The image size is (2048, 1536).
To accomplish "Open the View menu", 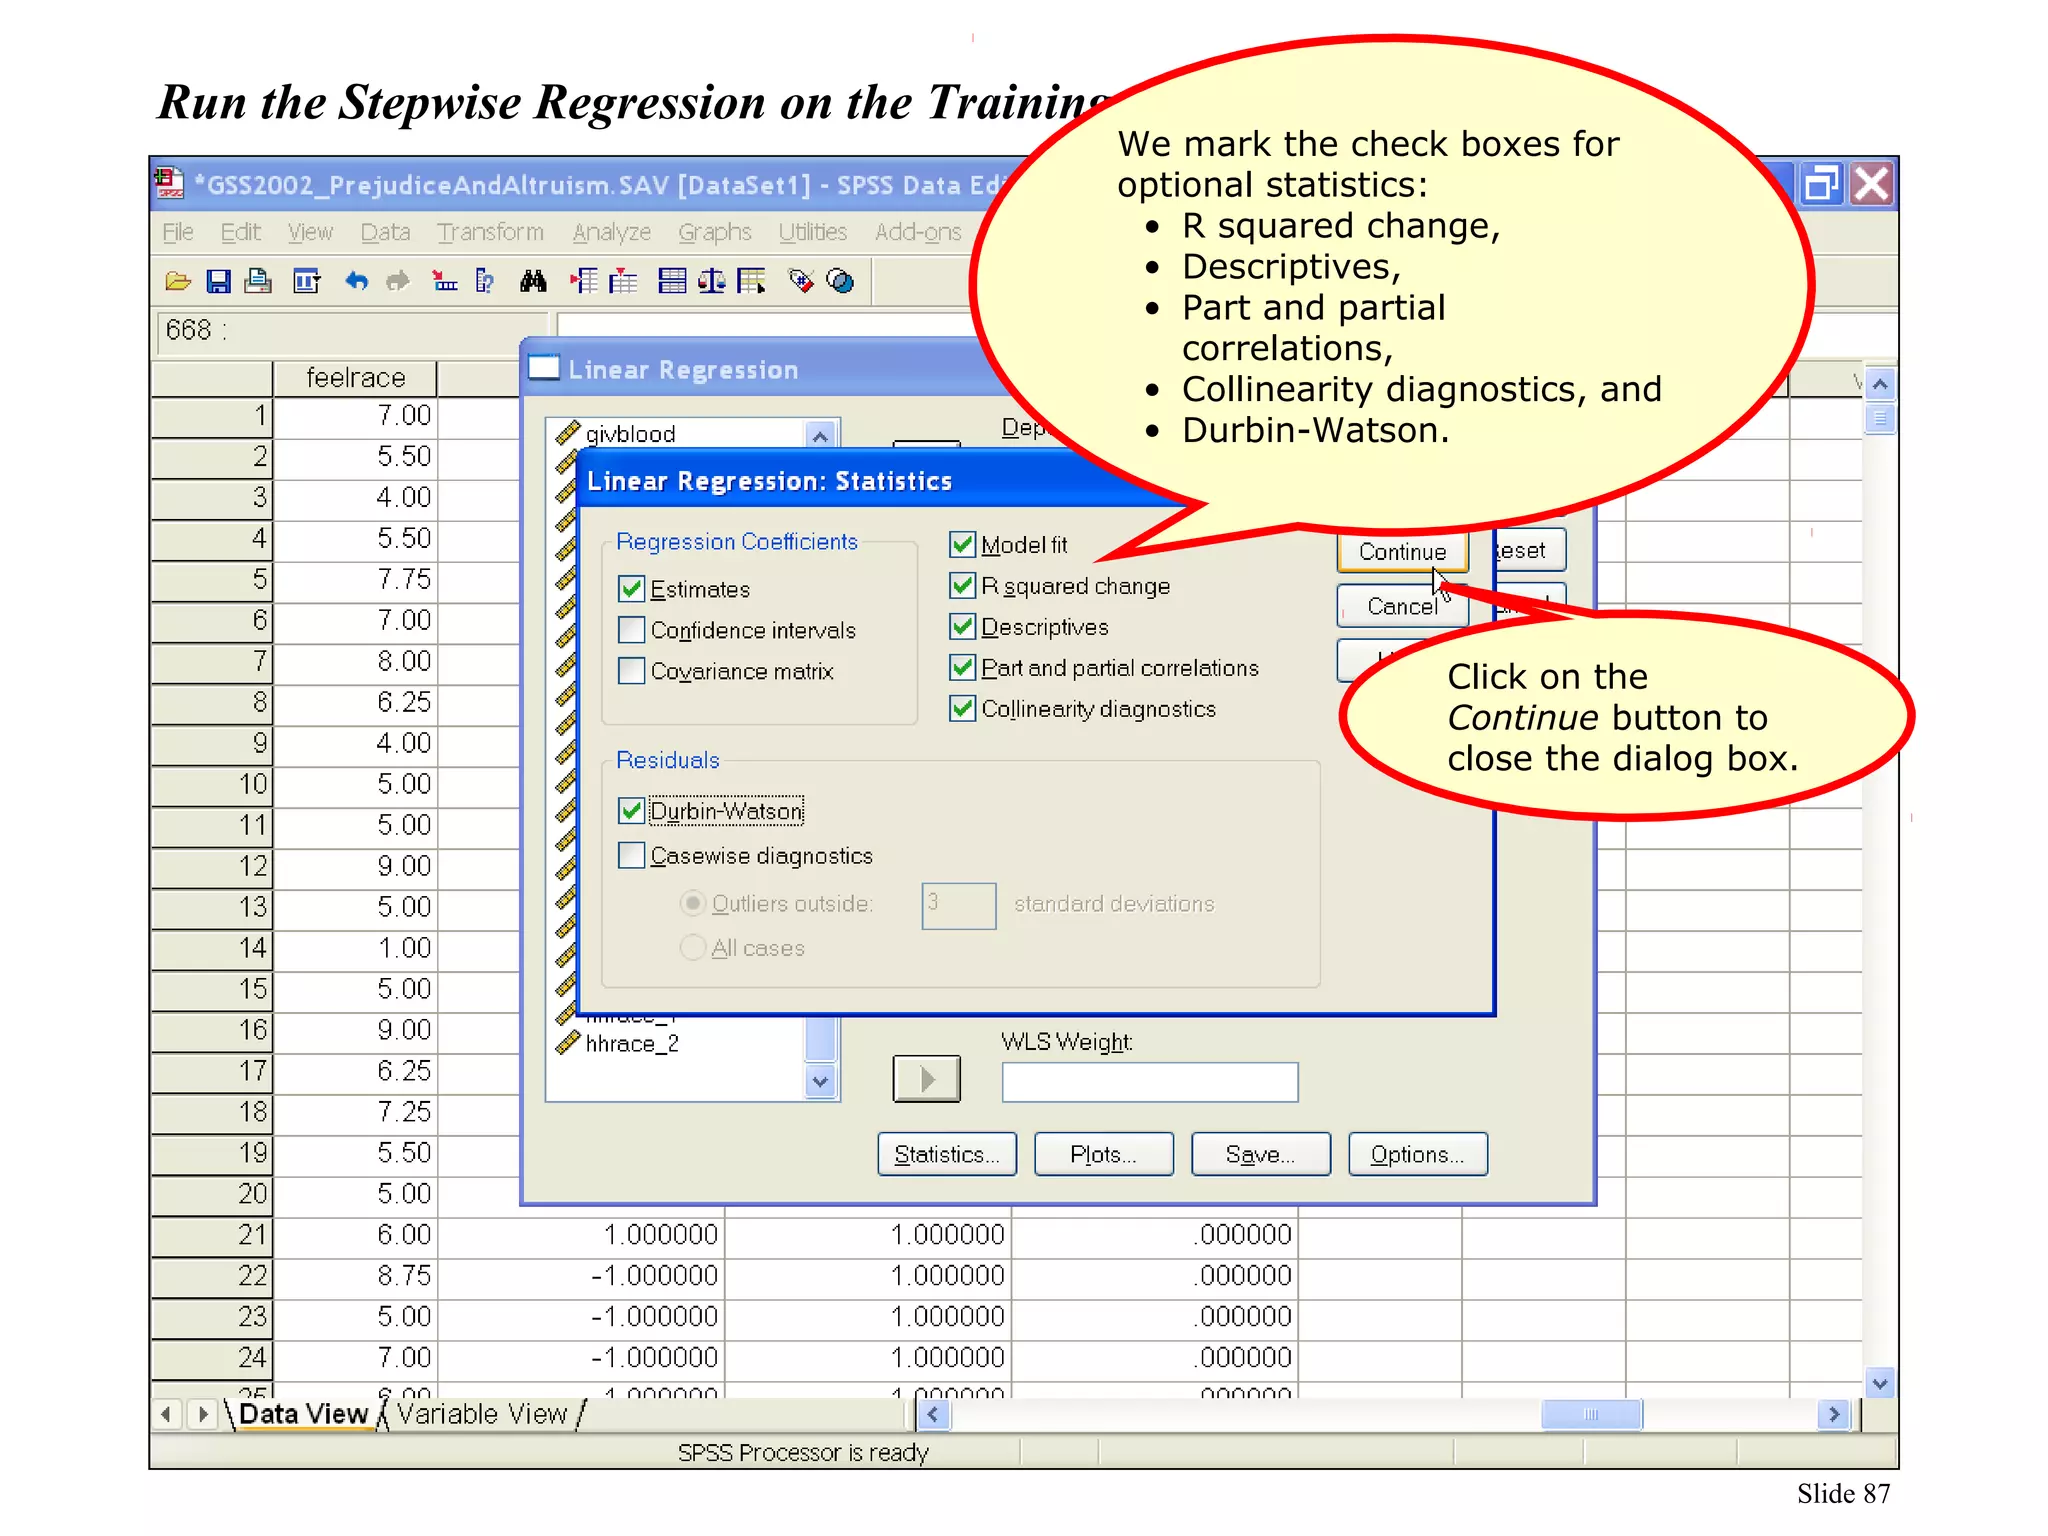I will (x=310, y=233).
